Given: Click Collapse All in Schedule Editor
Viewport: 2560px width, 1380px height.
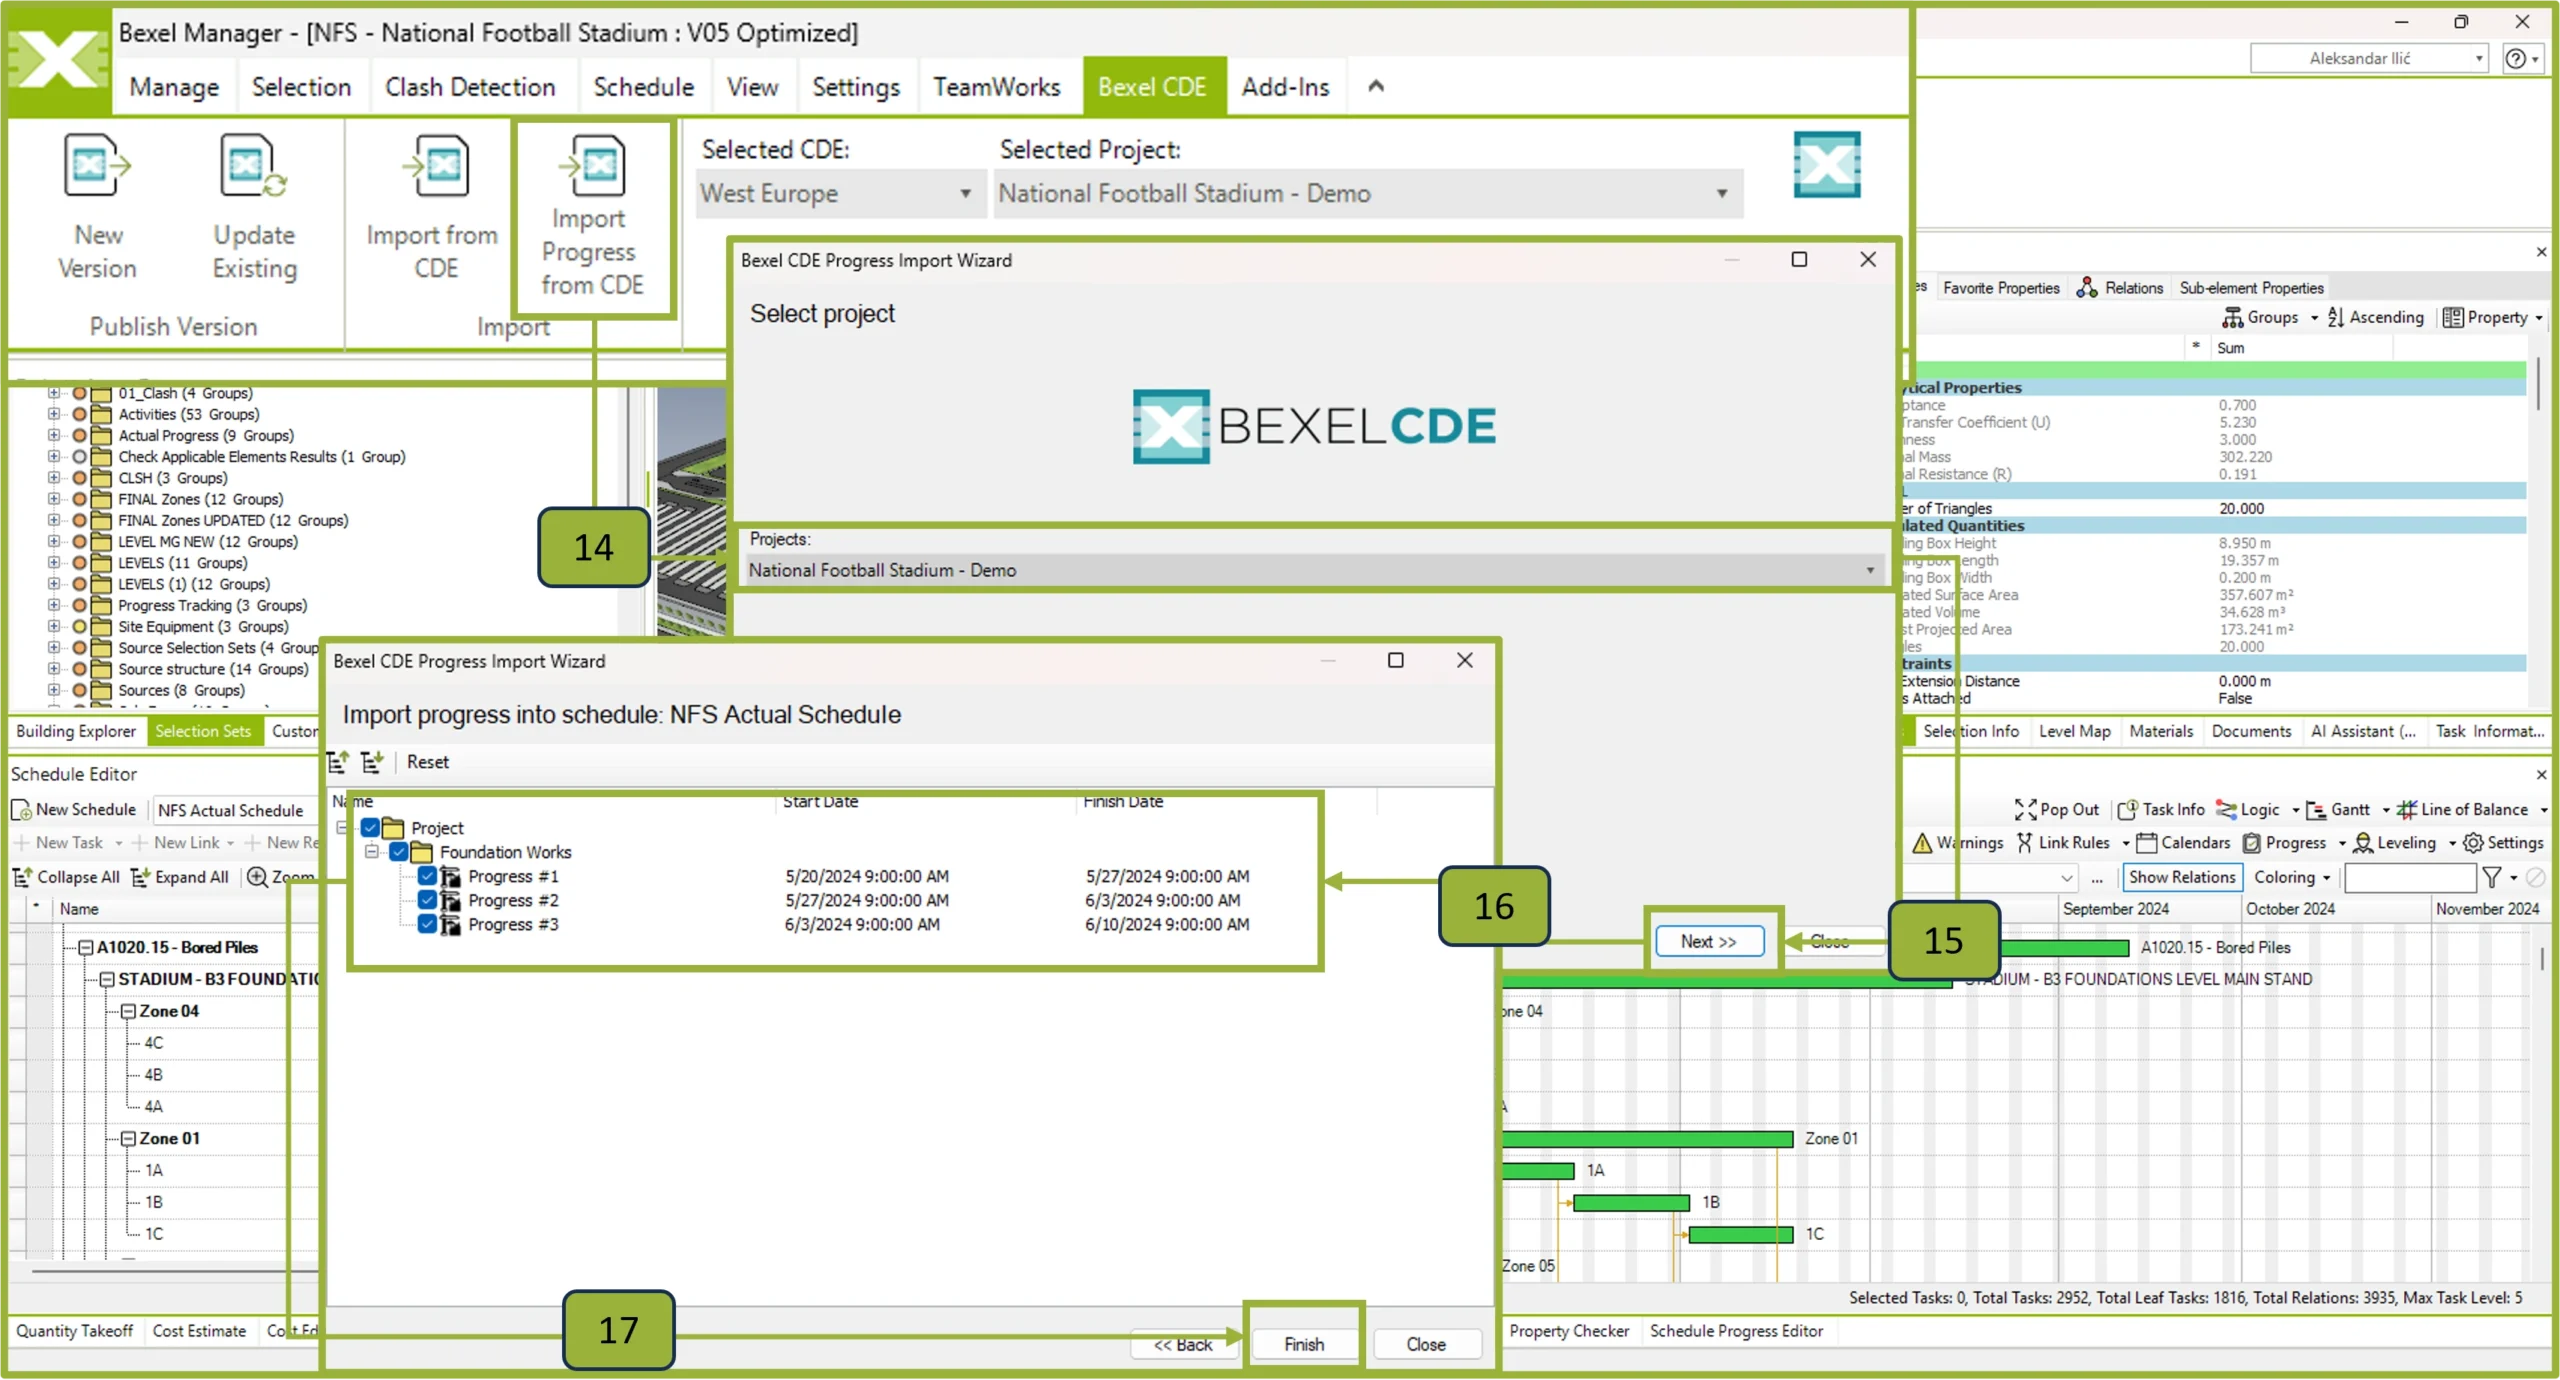Looking at the screenshot, I should tap(66, 877).
